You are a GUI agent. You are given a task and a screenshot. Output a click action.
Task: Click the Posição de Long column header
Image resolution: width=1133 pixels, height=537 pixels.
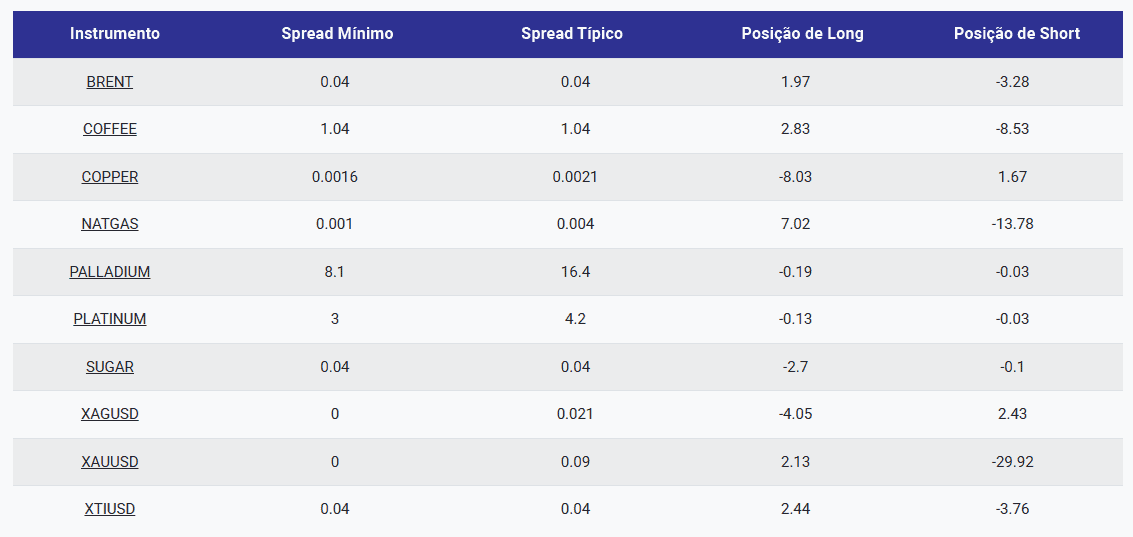[x=802, y=34]
